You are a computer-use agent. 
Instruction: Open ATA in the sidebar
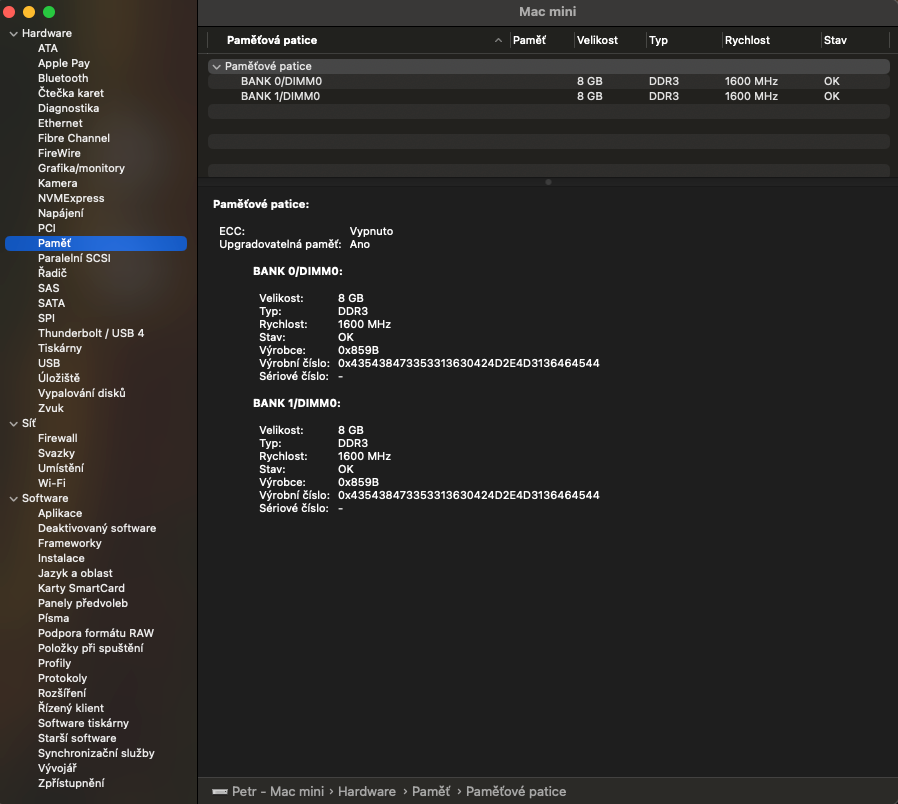coord(48,48)
